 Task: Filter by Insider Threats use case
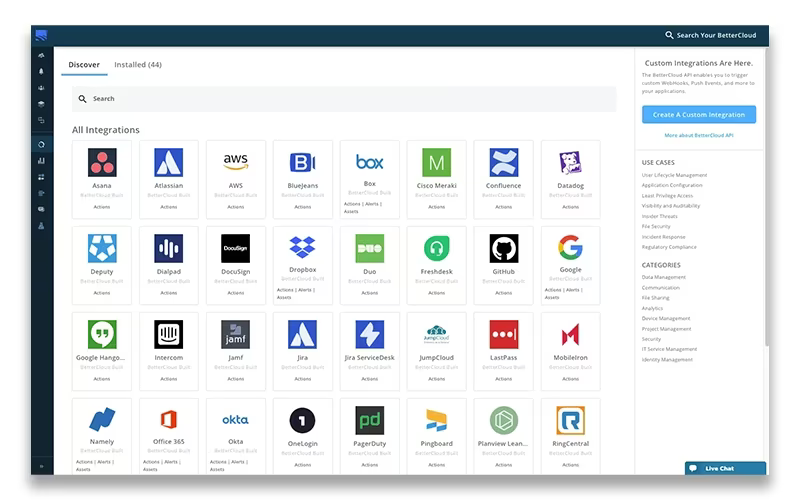(x=659, y=216)
